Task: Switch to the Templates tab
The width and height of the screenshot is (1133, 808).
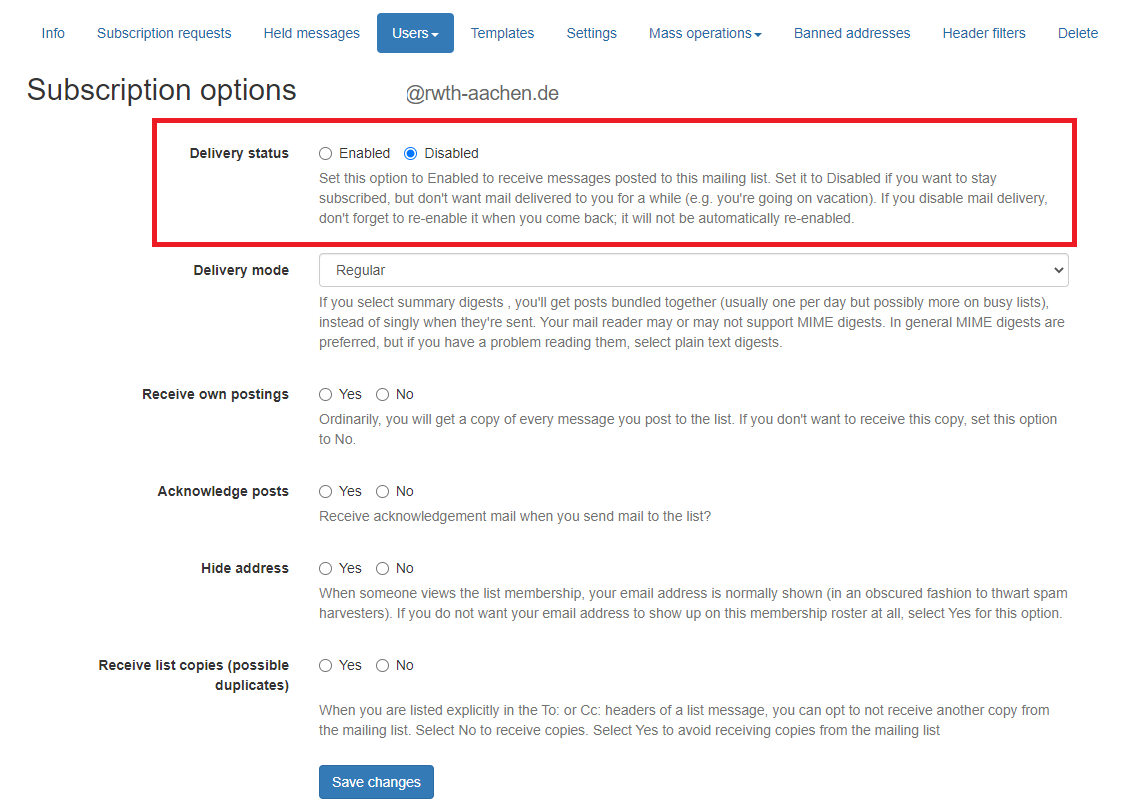Action: [x=502, y=33]
